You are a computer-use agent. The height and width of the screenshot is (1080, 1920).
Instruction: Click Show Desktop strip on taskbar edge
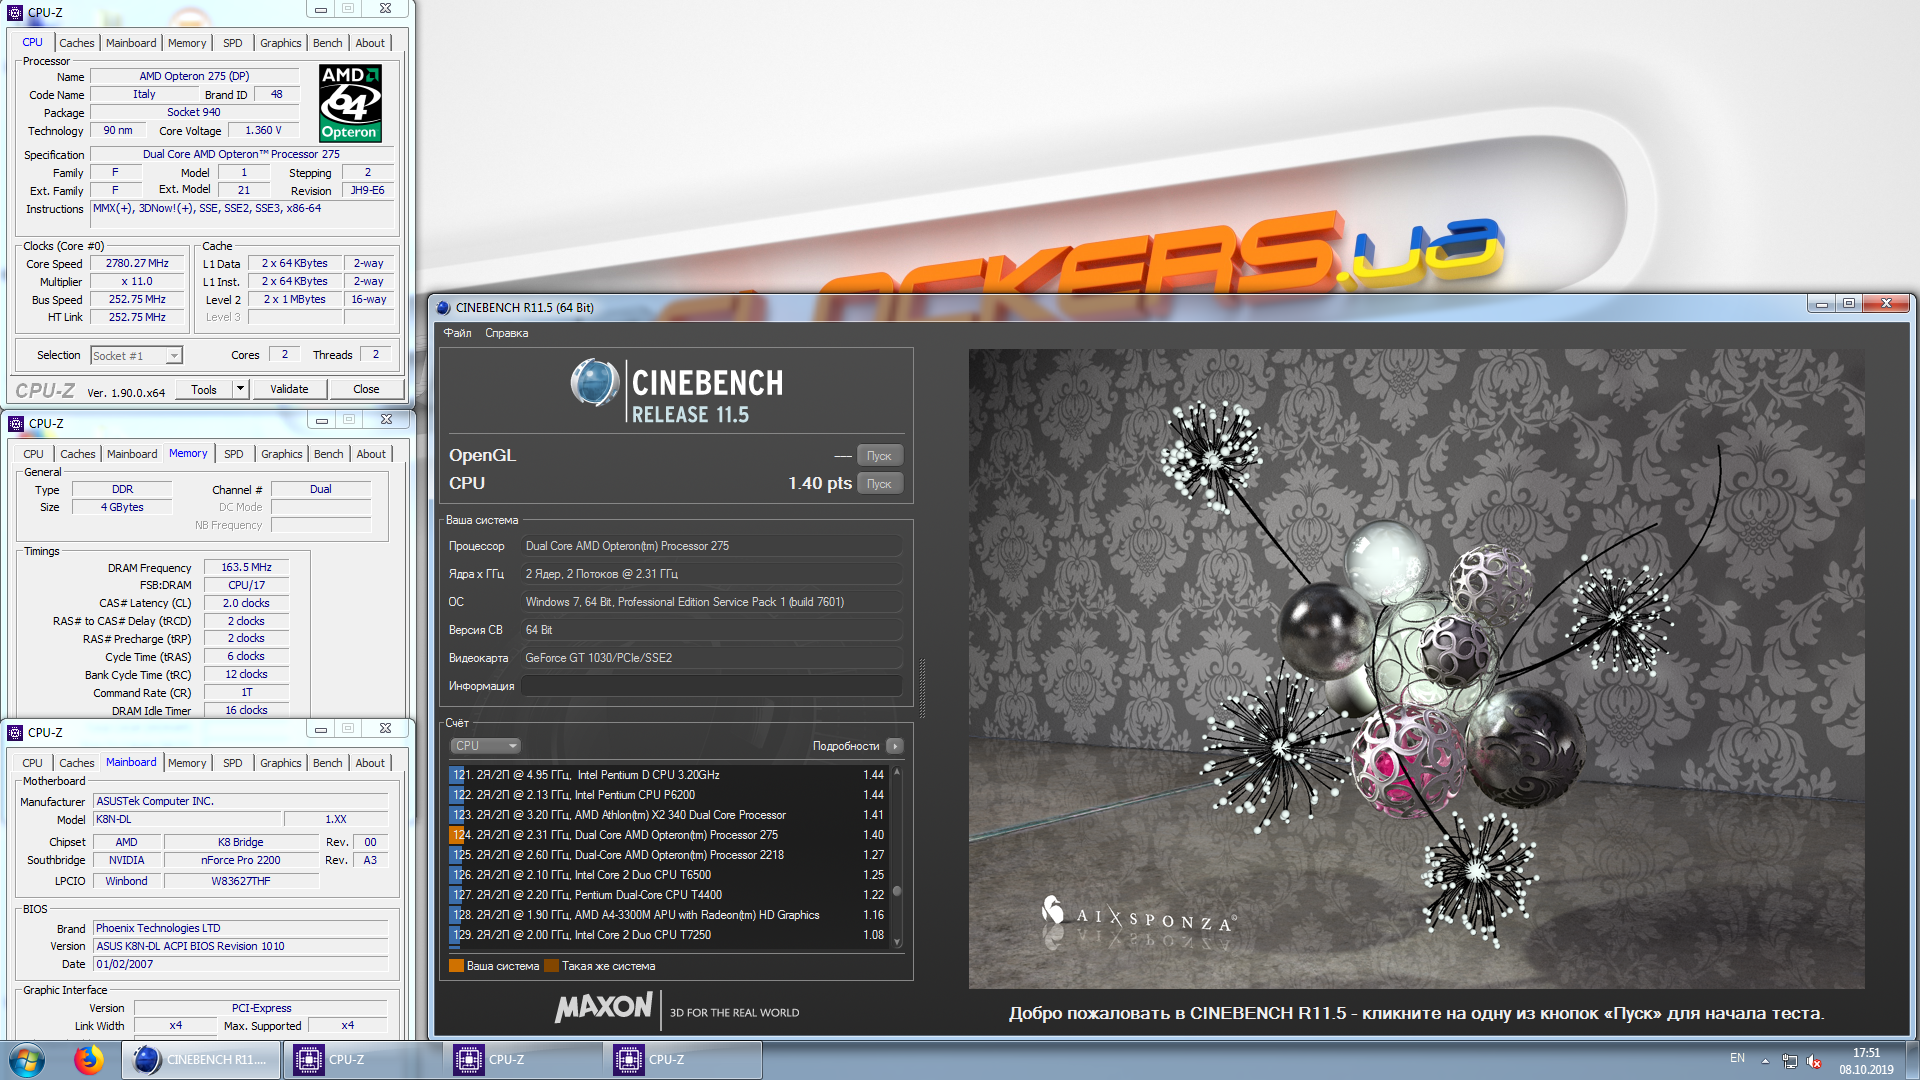1912,1060
